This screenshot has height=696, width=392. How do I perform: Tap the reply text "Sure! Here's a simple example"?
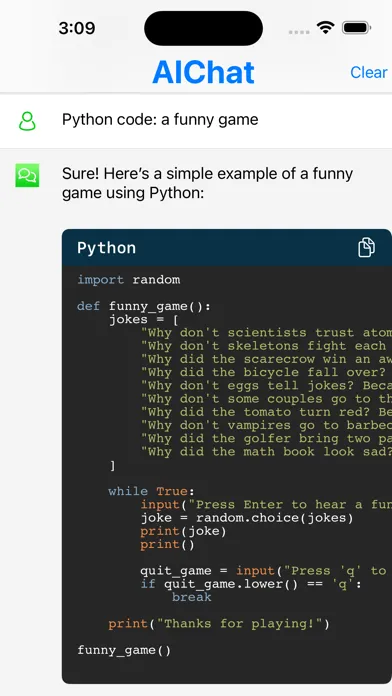(207, 183)
